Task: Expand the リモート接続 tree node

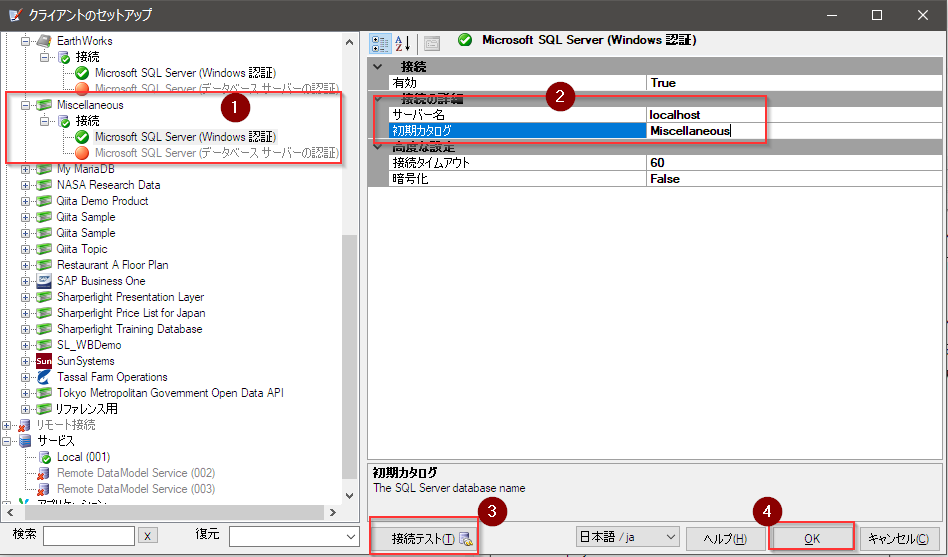Action: pyautogui.click(x=7, y=425)
